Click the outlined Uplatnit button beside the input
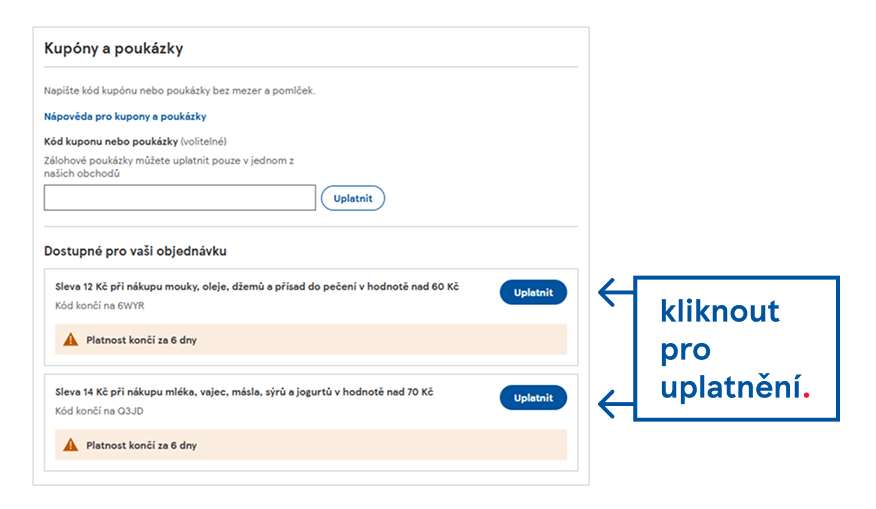 tap(353, 198)
